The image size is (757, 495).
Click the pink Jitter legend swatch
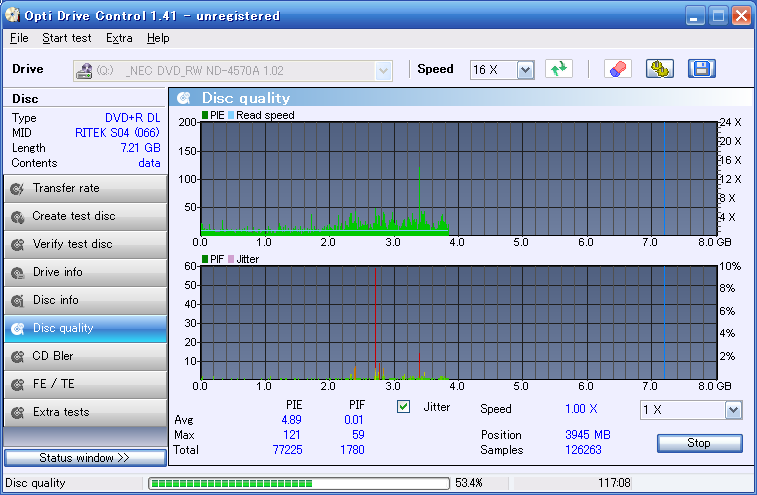231,259
